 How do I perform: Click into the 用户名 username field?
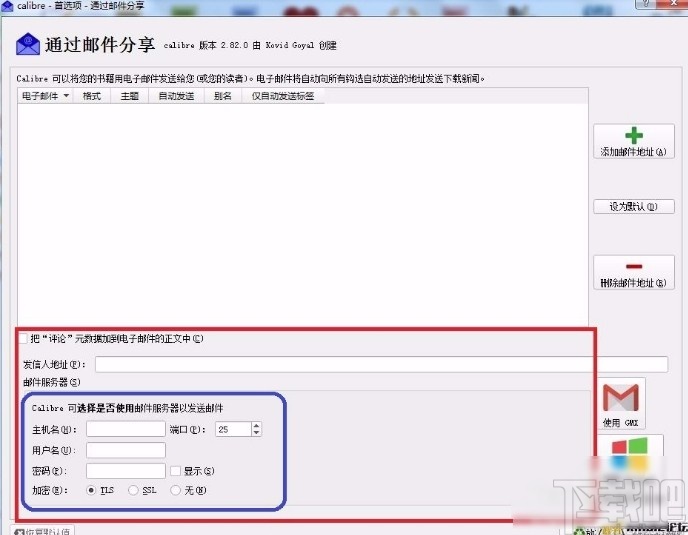pos(125,450)
